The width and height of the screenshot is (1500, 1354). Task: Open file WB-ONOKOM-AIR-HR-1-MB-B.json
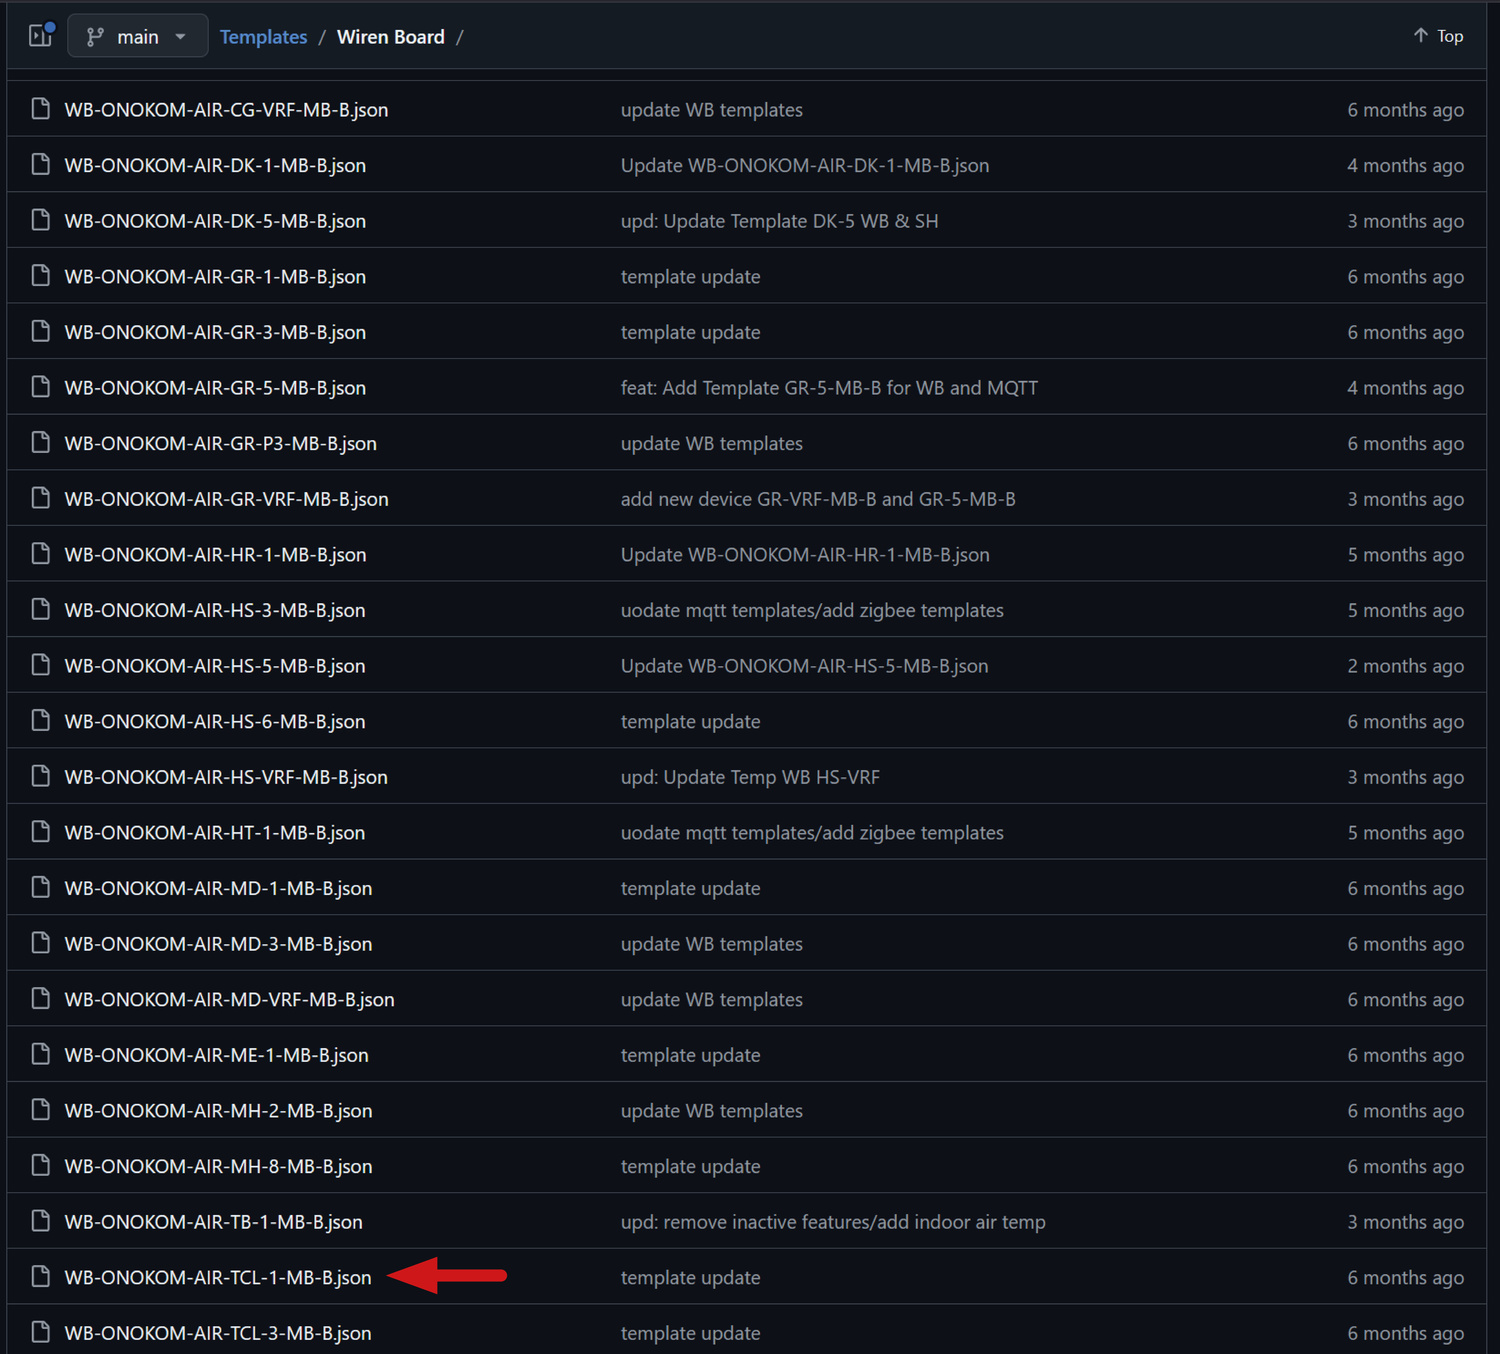point(215,555)
